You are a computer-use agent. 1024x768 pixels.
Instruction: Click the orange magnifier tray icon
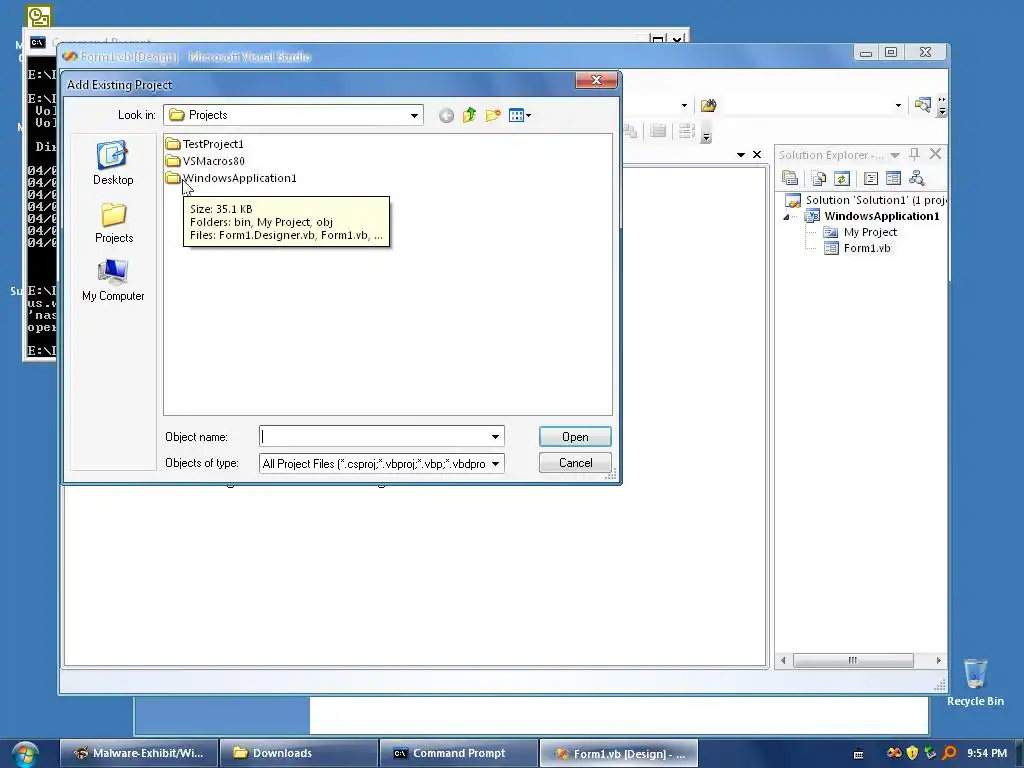[949, 753]
